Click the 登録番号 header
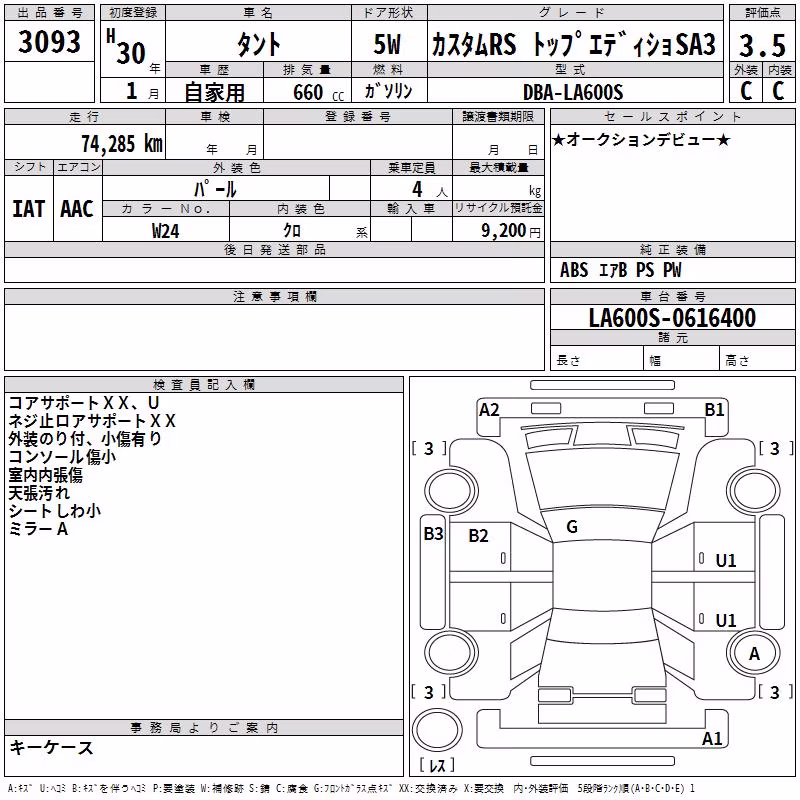The width and height of the screenshot is (800, 800). 358,116
